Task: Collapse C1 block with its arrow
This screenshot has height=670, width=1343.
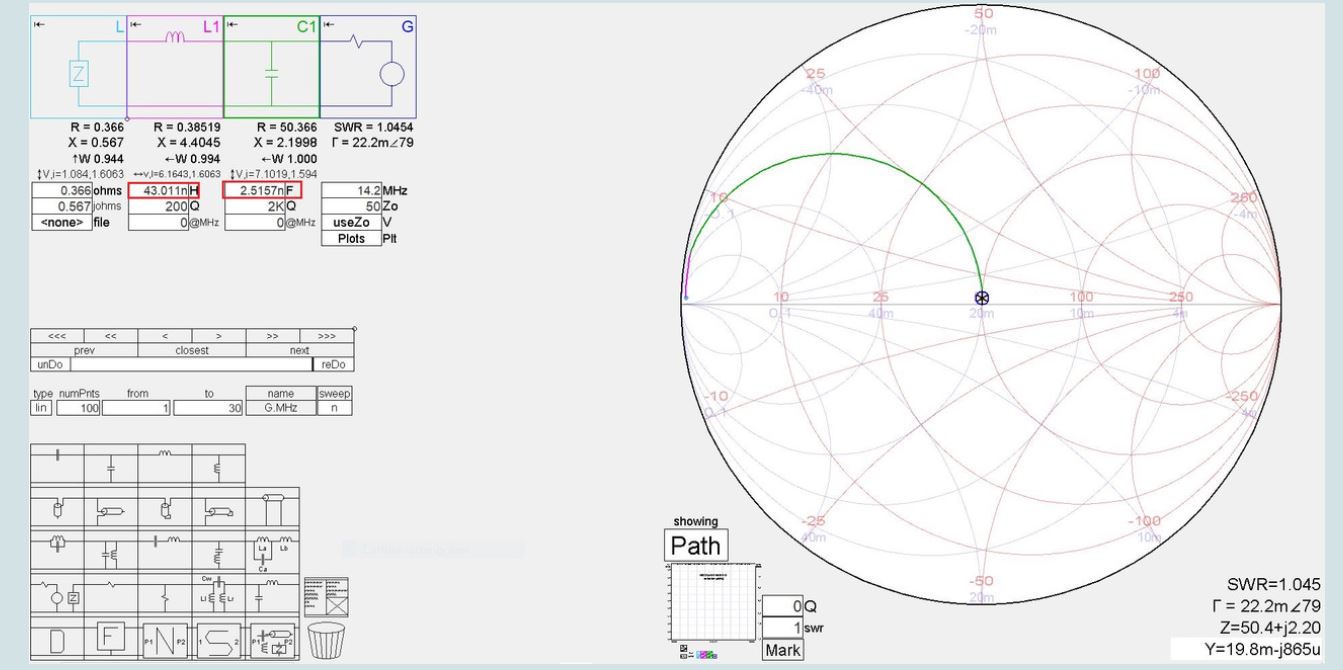Action: [x=231, y=26]
